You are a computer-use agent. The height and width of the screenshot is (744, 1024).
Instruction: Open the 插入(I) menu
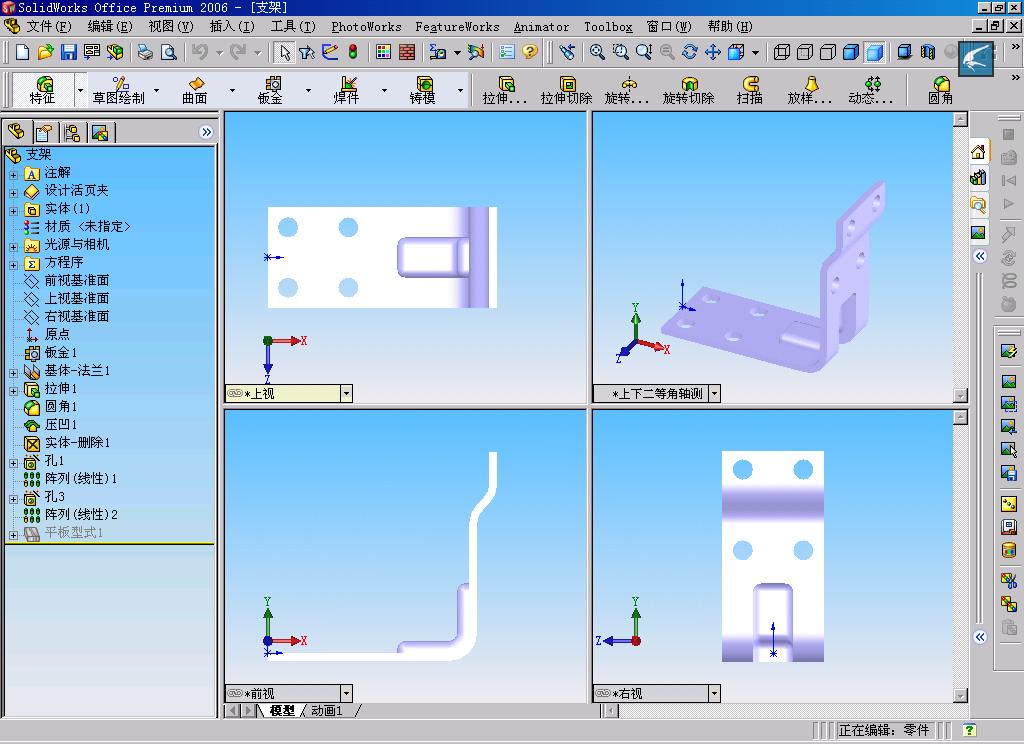tap(232, 27)
